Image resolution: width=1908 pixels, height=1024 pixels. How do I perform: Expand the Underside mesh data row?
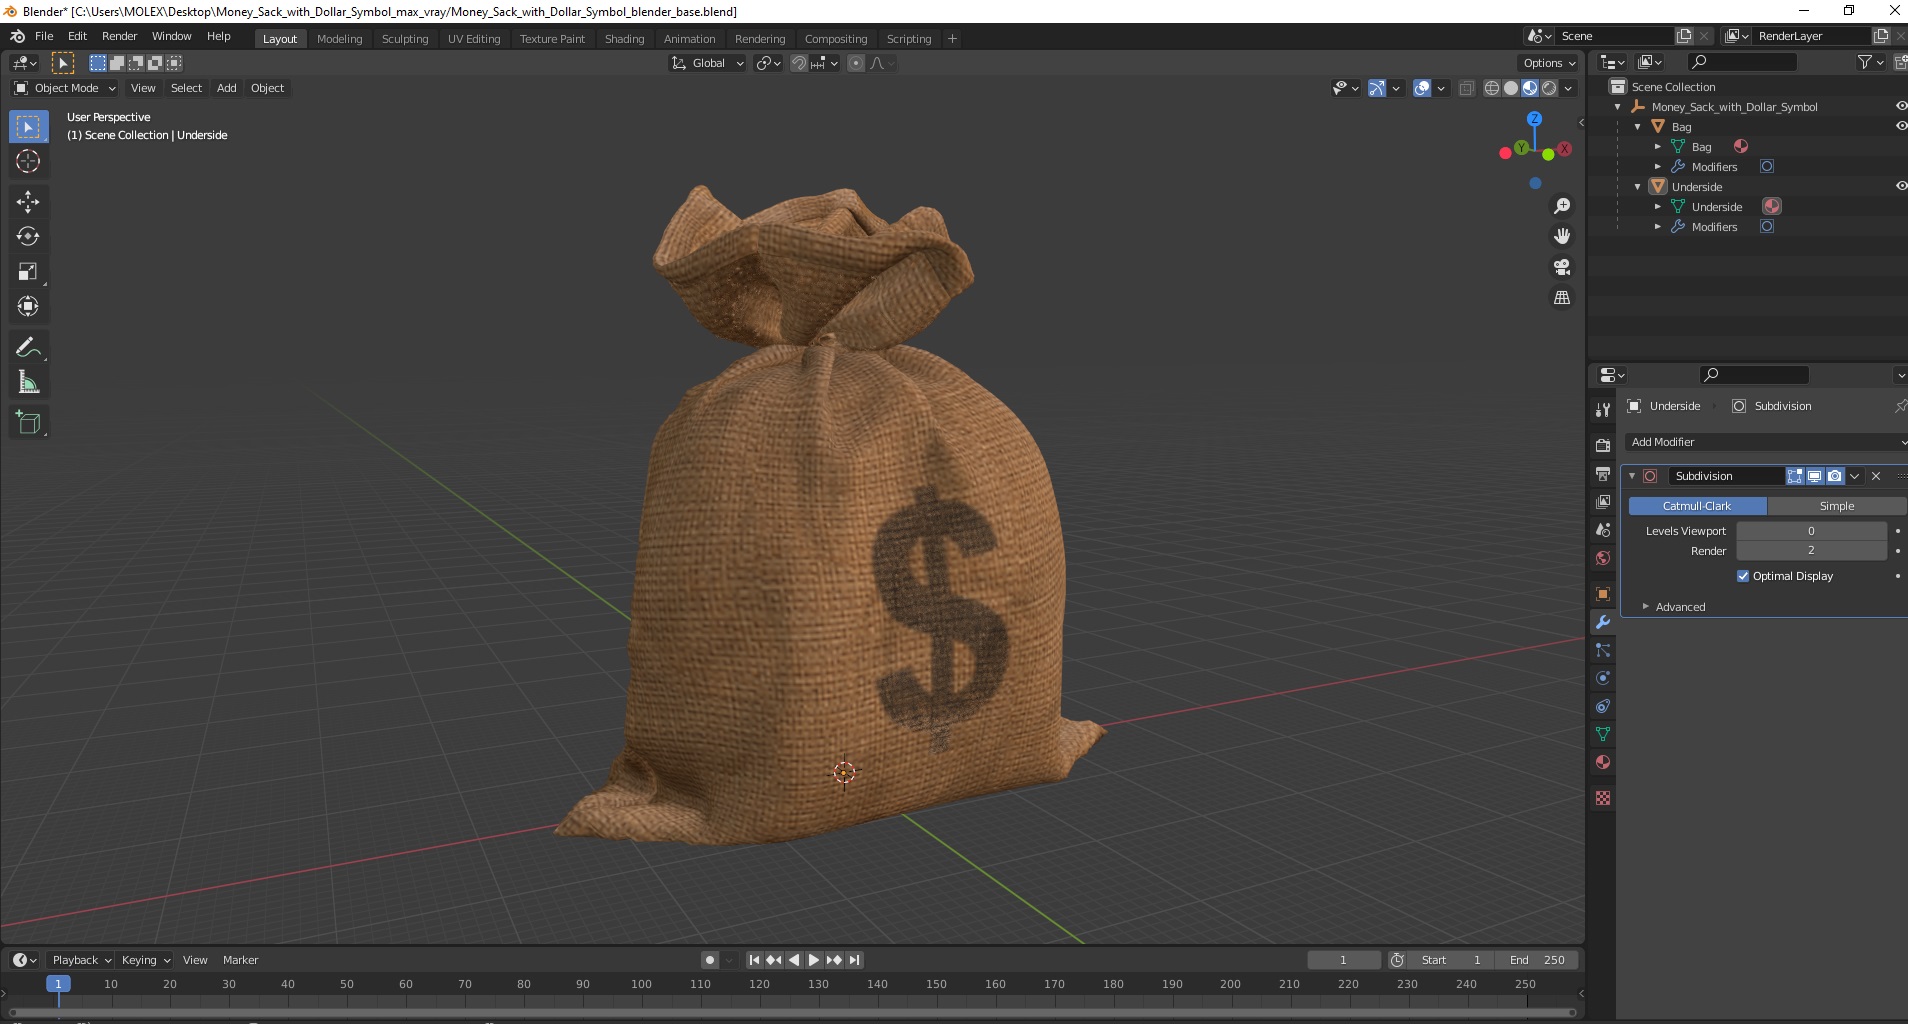coord(1657,207)
